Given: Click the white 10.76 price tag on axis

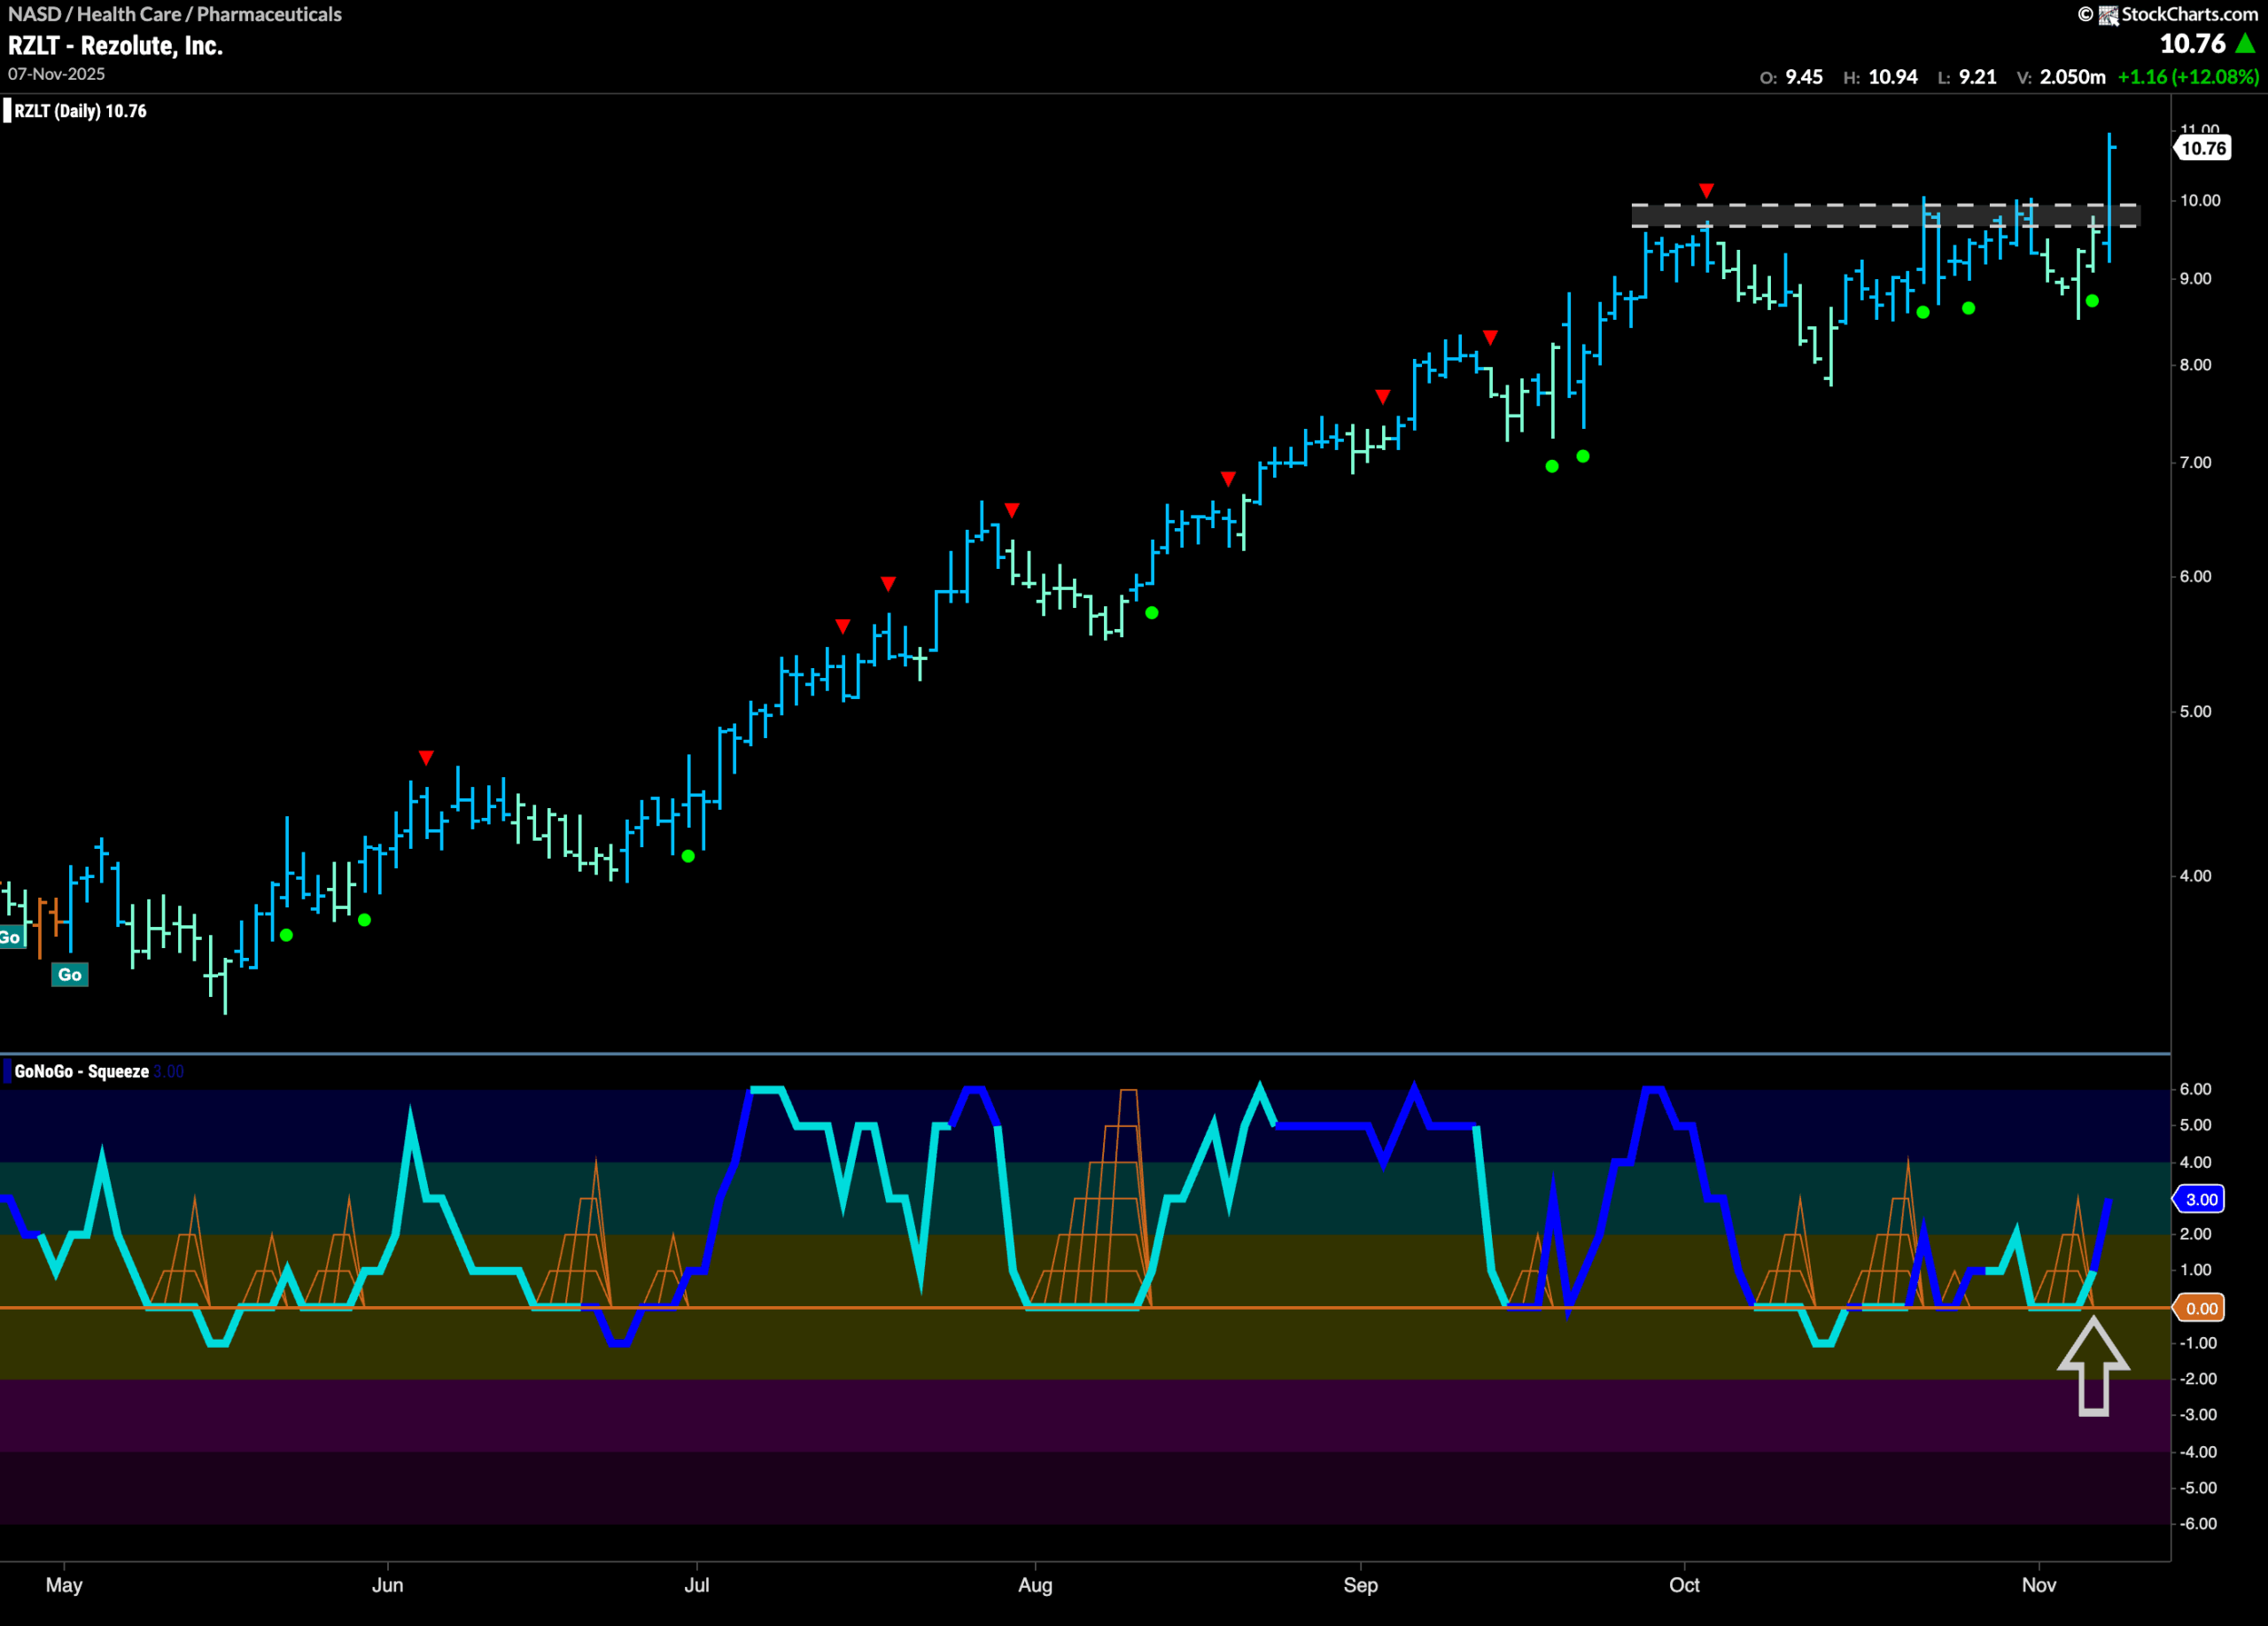Looking at the screenshot, I should tap(2203, 148).
